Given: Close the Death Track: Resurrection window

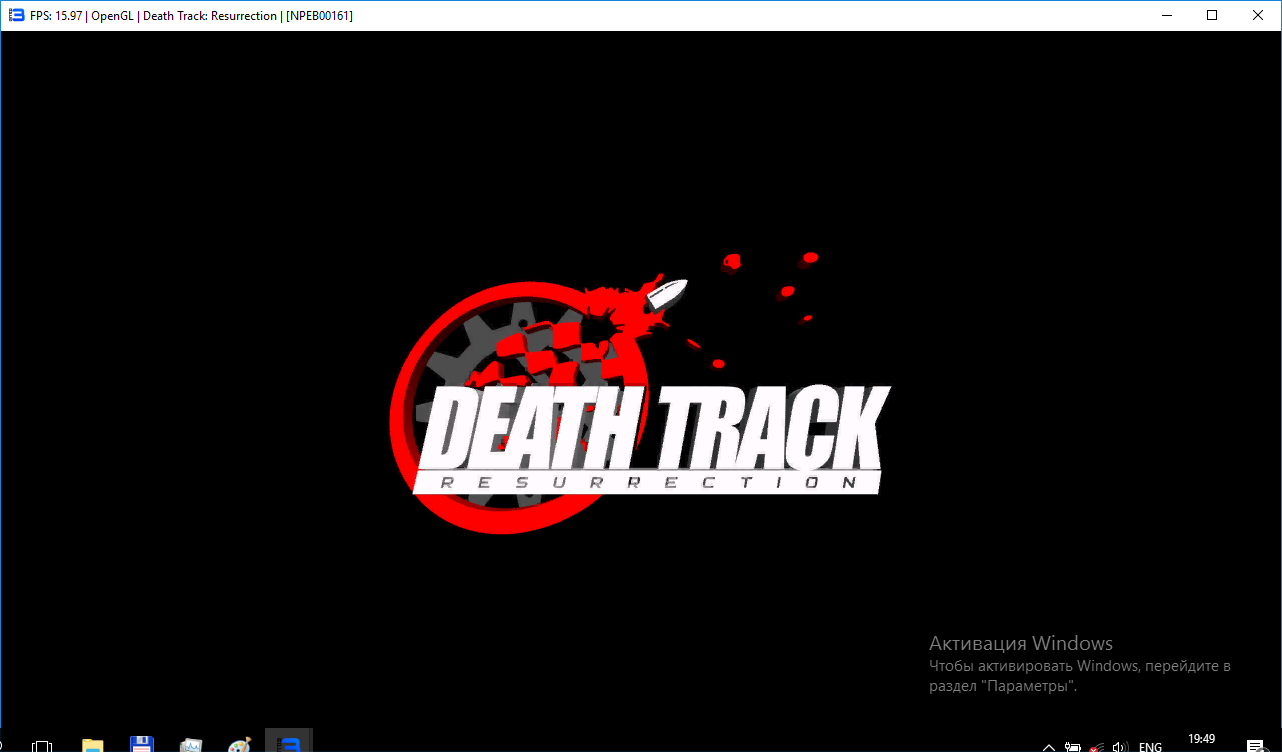Looking at the screenshot, I should tap(1258, 15).
